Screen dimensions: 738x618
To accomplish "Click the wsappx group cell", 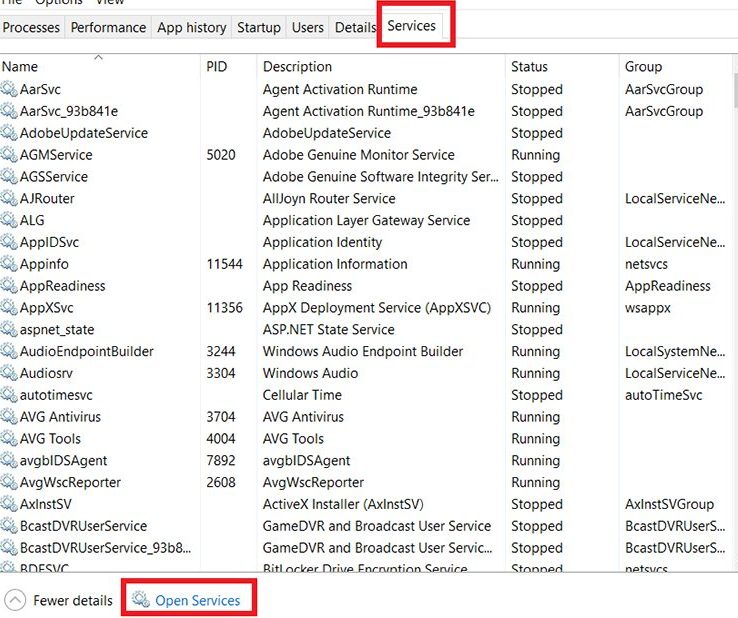I will click(x=648, y=308).
